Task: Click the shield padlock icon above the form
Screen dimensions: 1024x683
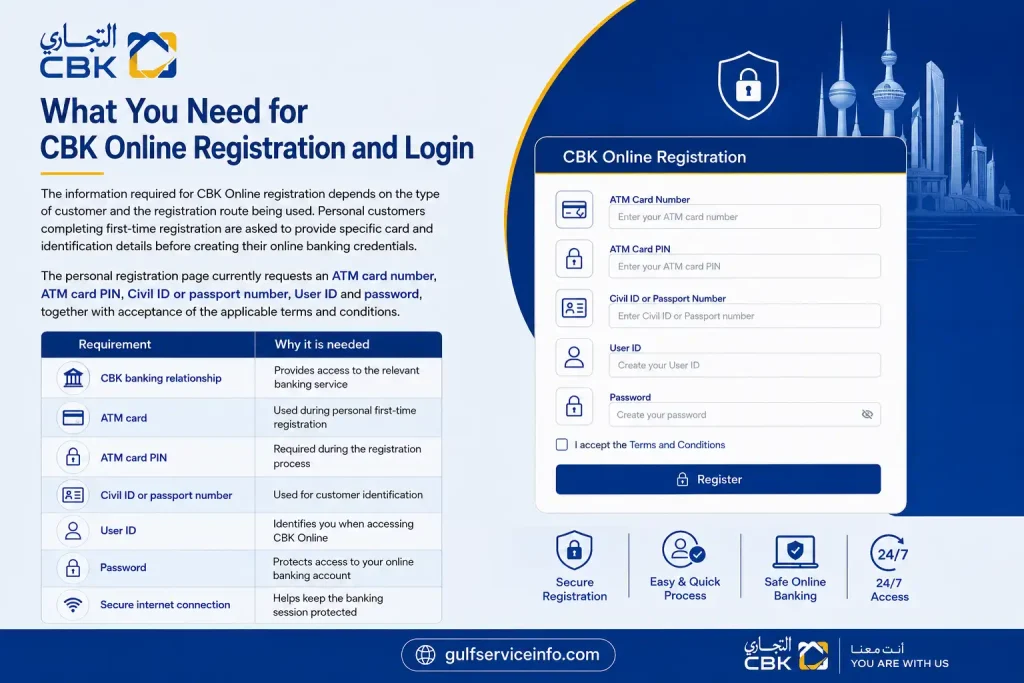Action: click(748, 86)
